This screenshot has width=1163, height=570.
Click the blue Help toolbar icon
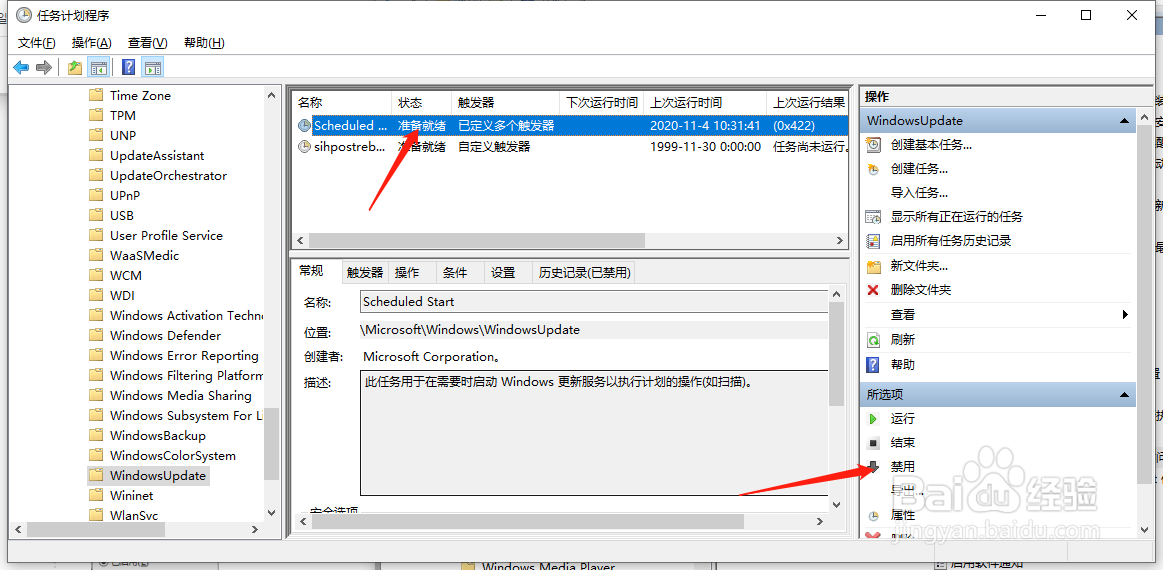128,68
